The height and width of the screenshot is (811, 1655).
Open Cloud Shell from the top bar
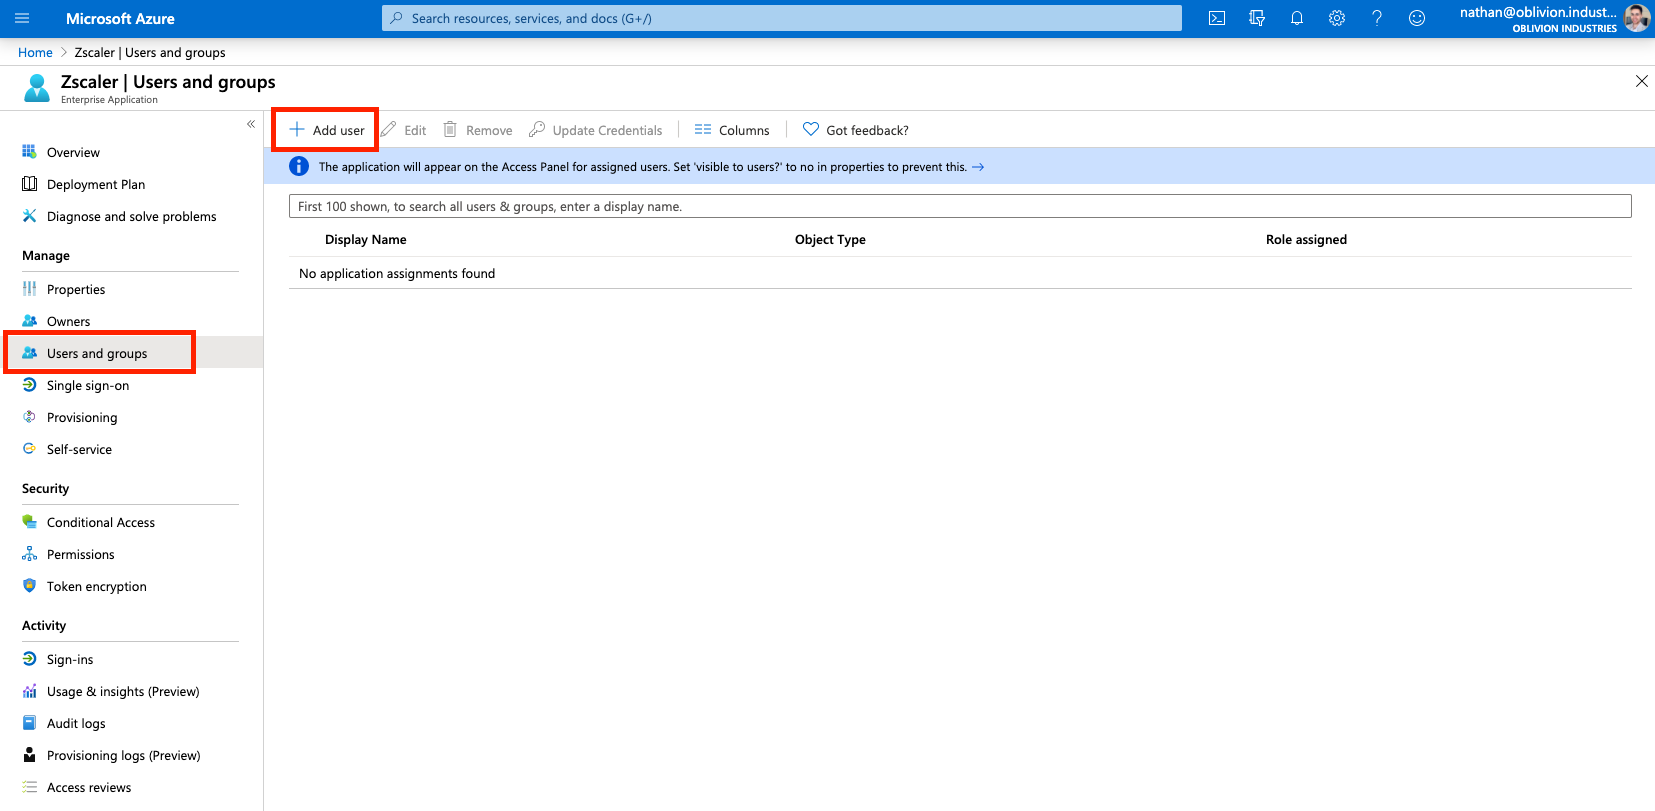[x=1217, y=18]
